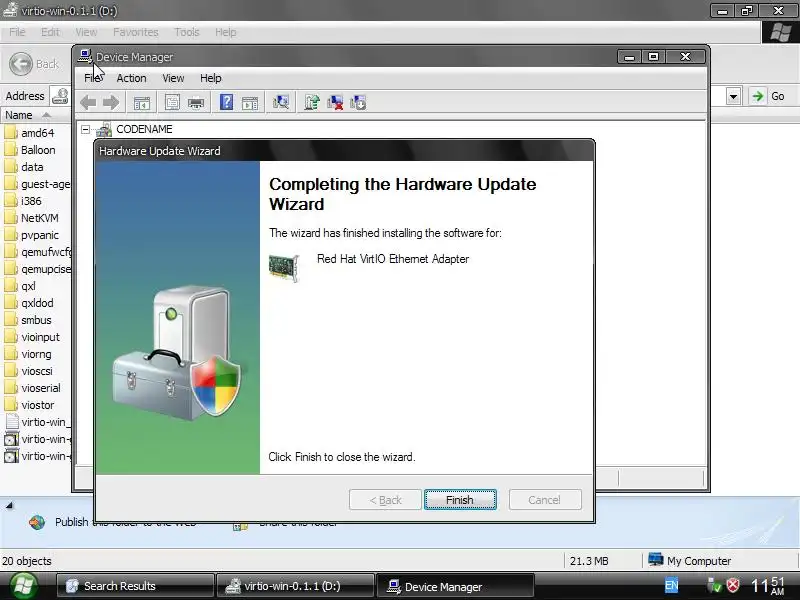Click the Red Hat VirtIO network card icon
This screenshot has height=600, width=800.
click(284, 267)
